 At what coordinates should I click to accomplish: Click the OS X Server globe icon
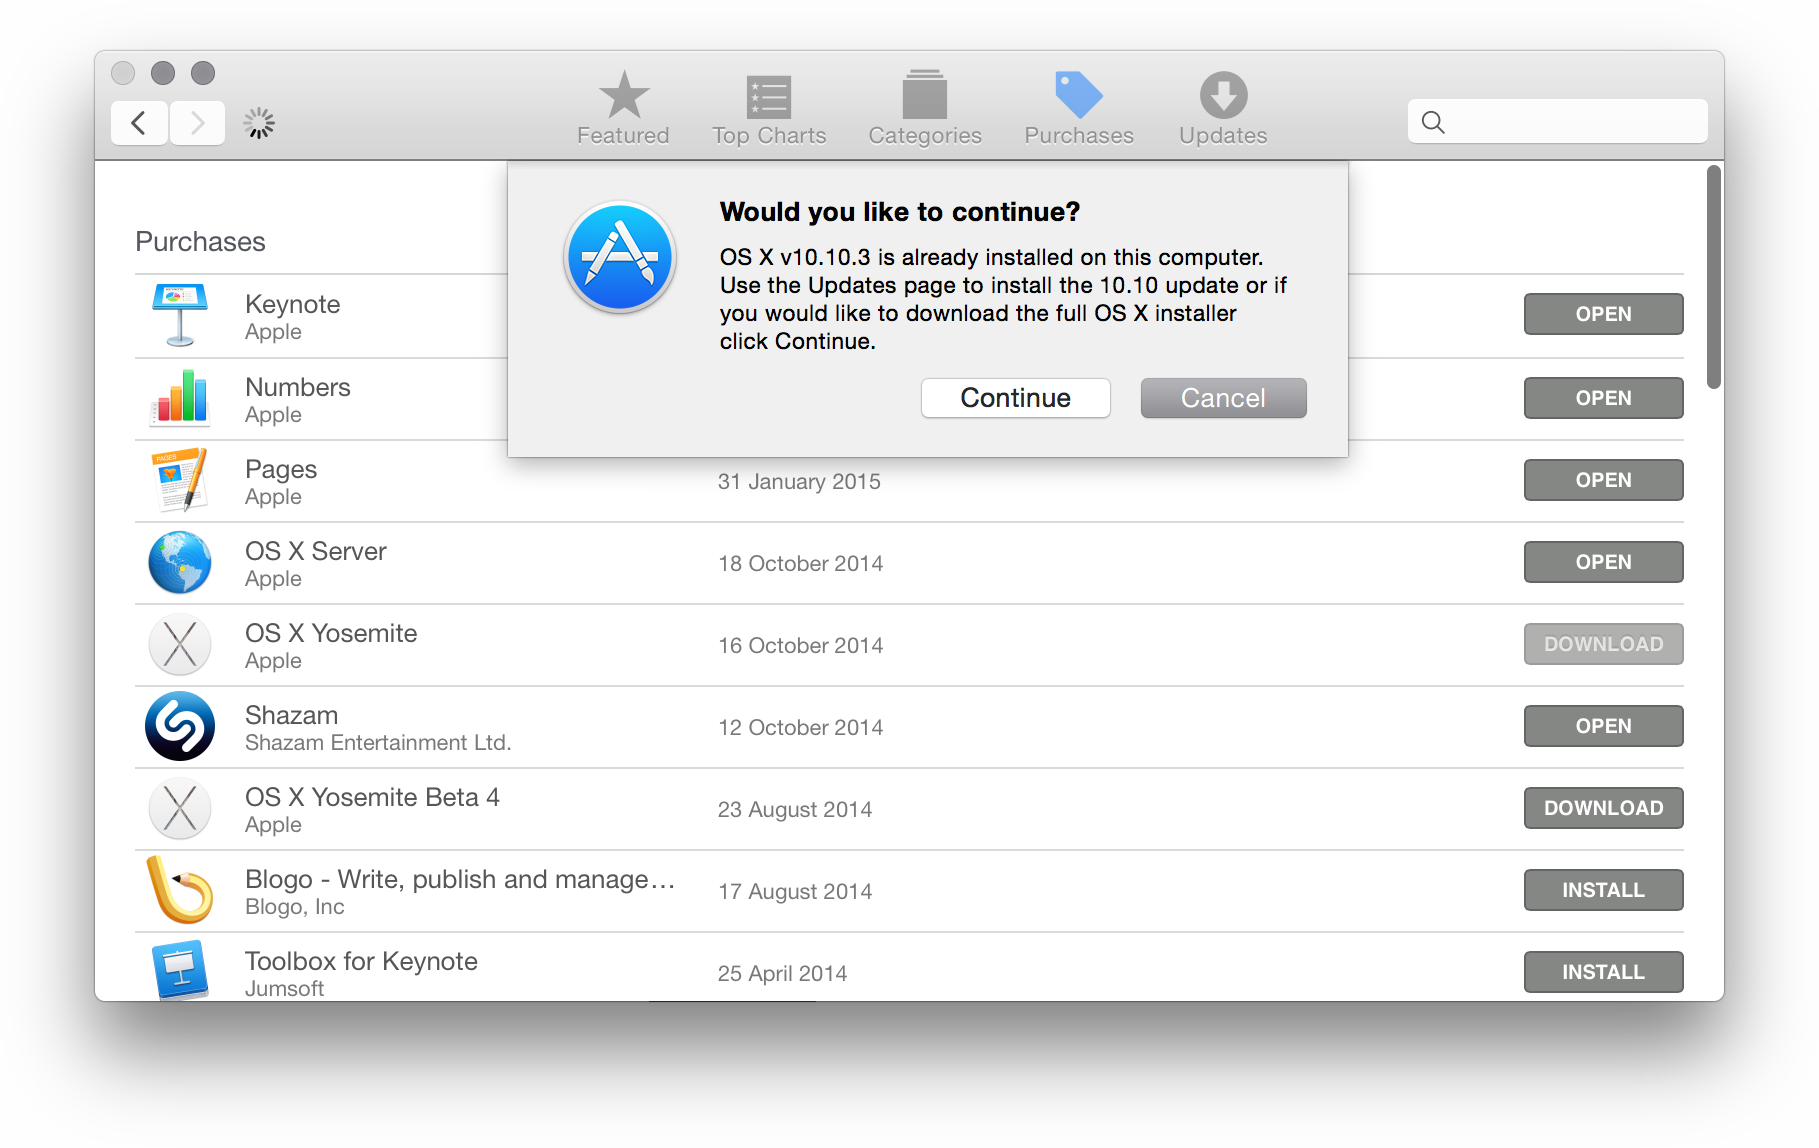pyautogui.click(x=180, y=562)
